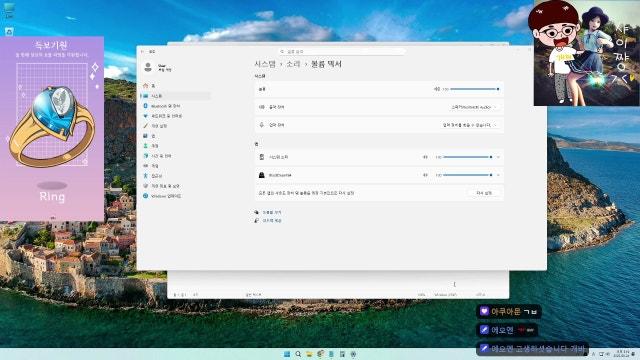Viewport: 640px width, 360px height.
Task: Open Bluetooth 및 장치 settings
Action: click(x=176, y=106)
